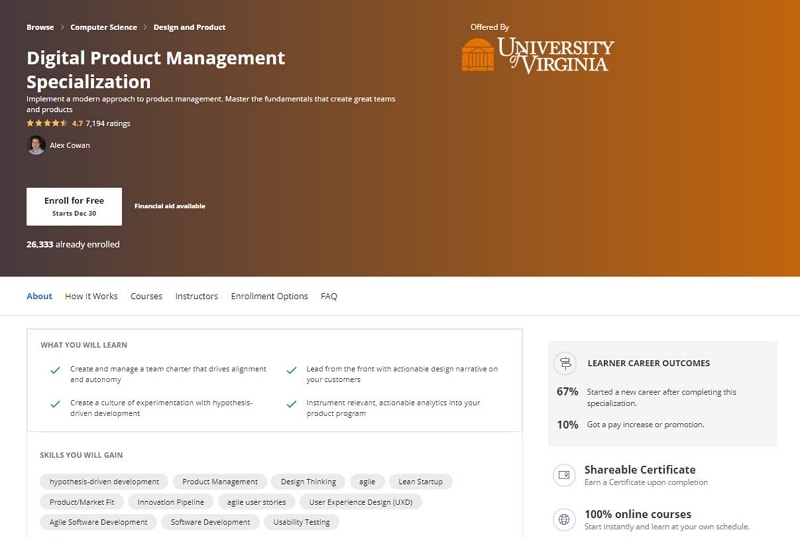800x538 pixels.
Task: Go to Computer Science breadcrumb
Action: tap(104, 27)
